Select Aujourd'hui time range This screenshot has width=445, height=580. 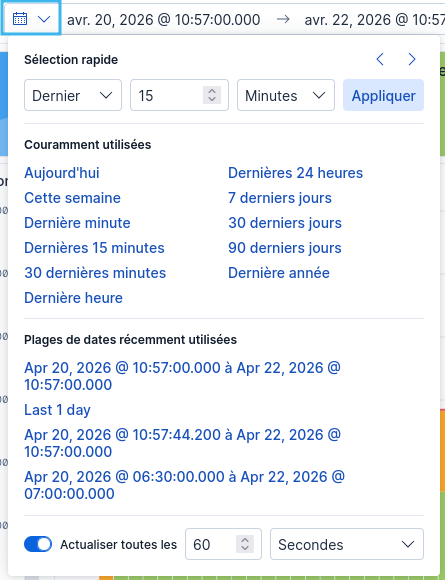(62, 173)
